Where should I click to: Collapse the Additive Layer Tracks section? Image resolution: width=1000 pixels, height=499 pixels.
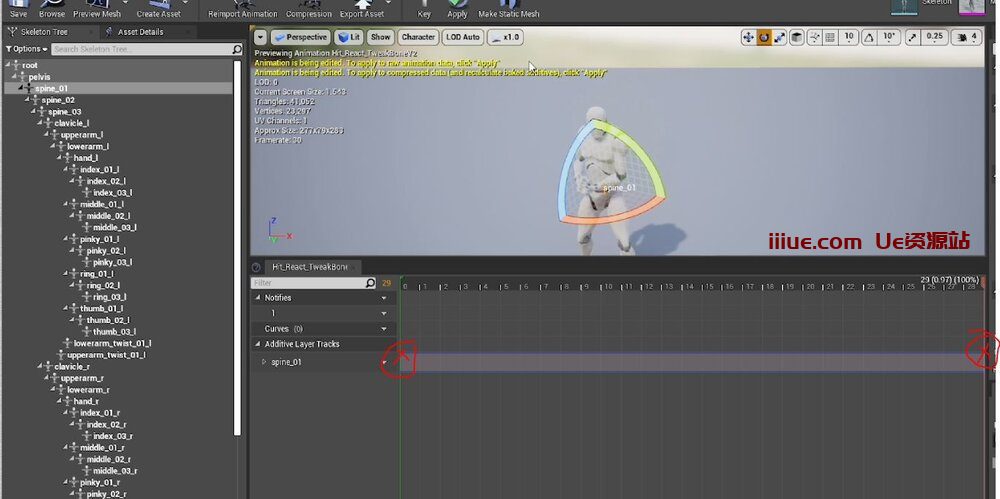257,344
